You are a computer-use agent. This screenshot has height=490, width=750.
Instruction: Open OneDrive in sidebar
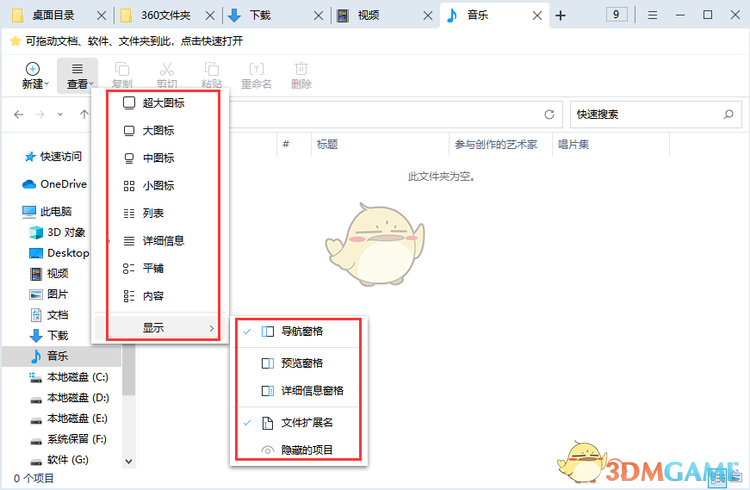tap(55, 184)
